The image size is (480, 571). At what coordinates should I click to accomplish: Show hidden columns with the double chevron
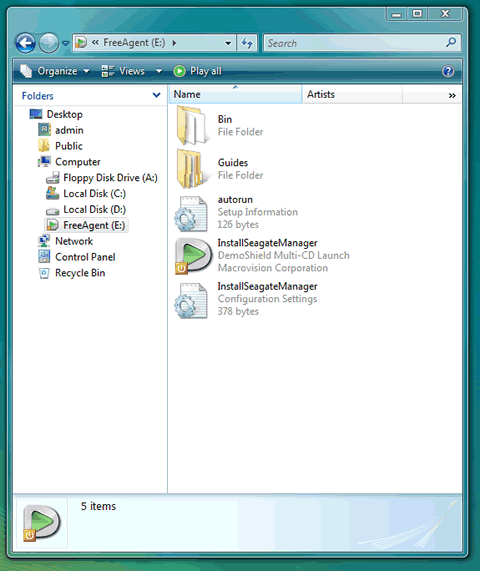pos(452,95)
